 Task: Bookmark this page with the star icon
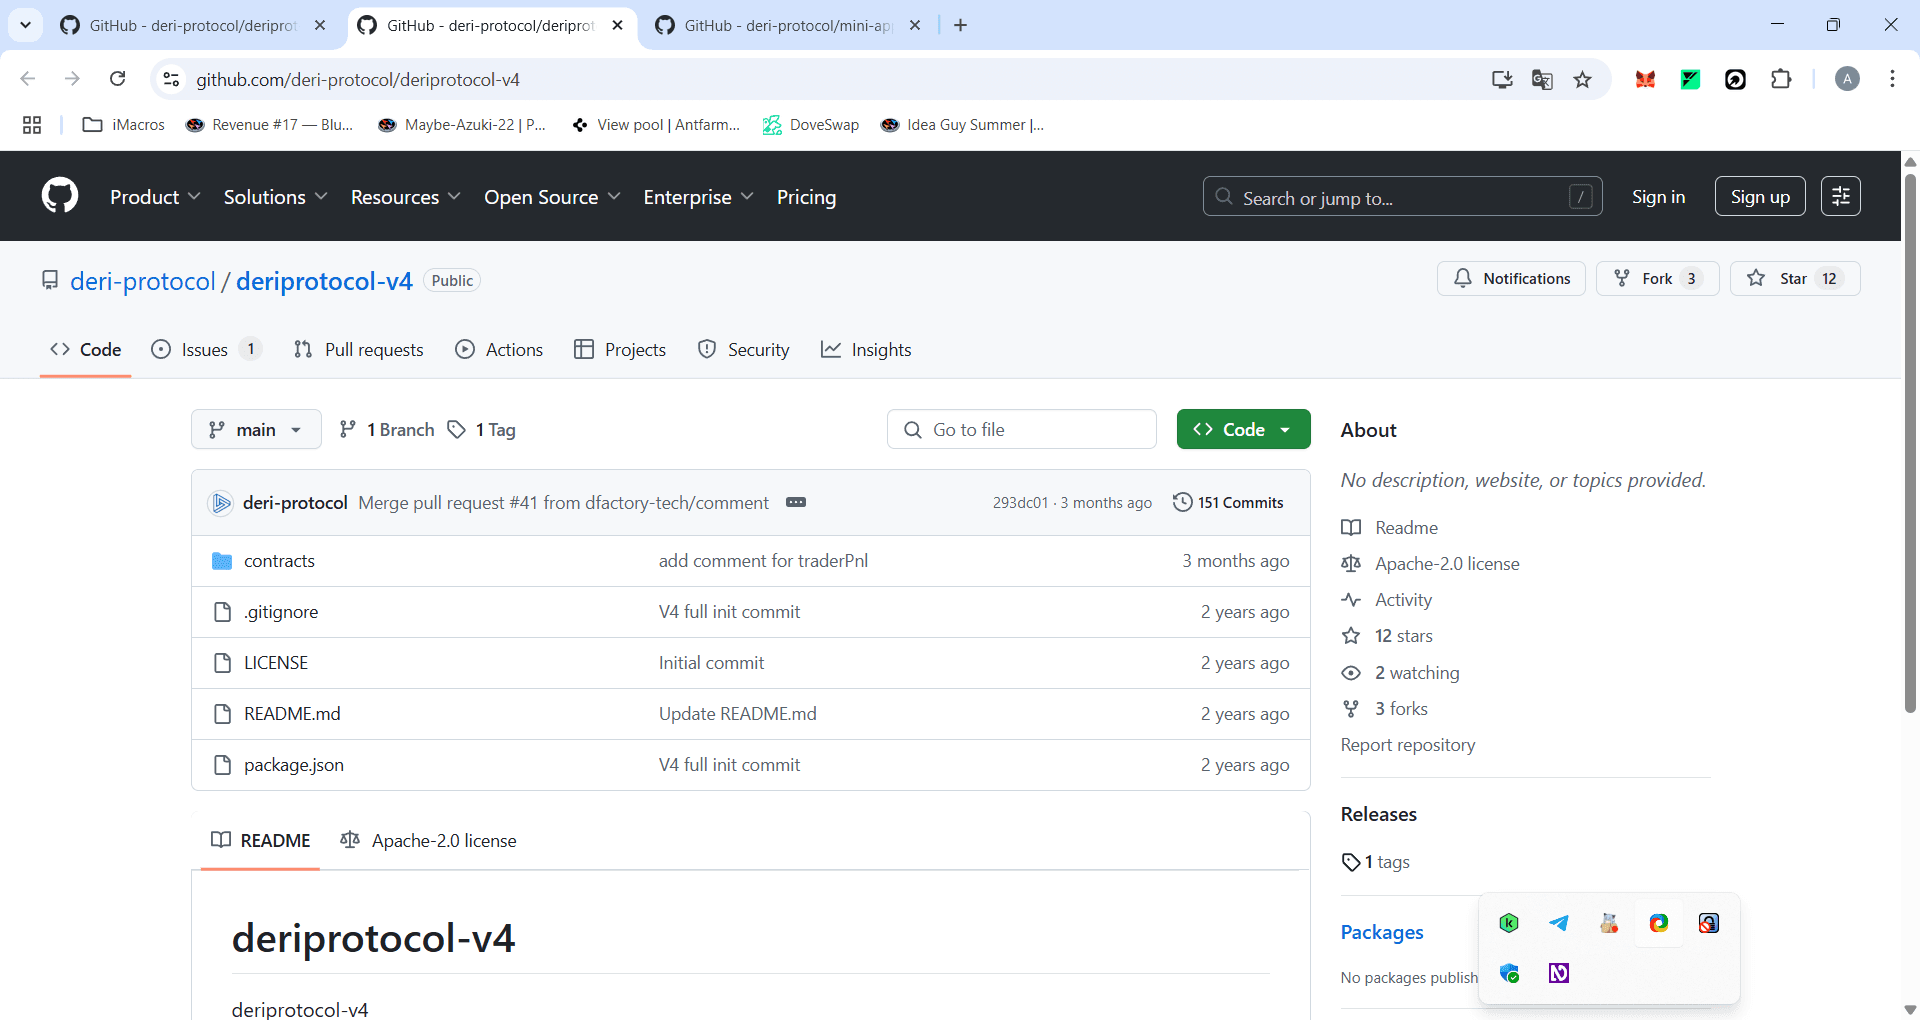1582,79
